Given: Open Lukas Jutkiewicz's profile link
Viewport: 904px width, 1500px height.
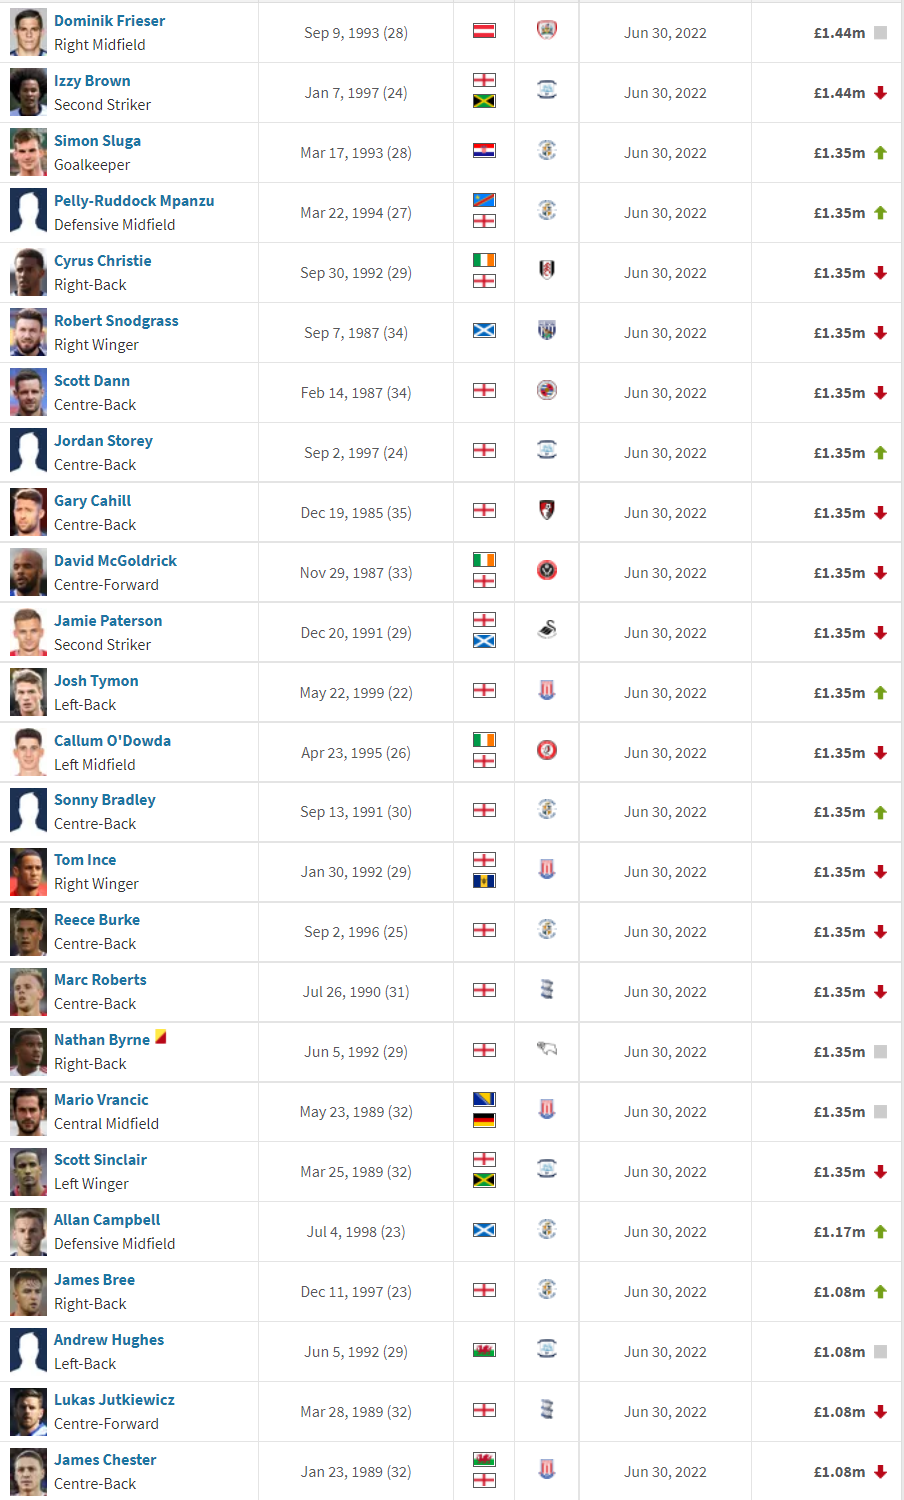Looking at the screenshot, I should 114,1400.
